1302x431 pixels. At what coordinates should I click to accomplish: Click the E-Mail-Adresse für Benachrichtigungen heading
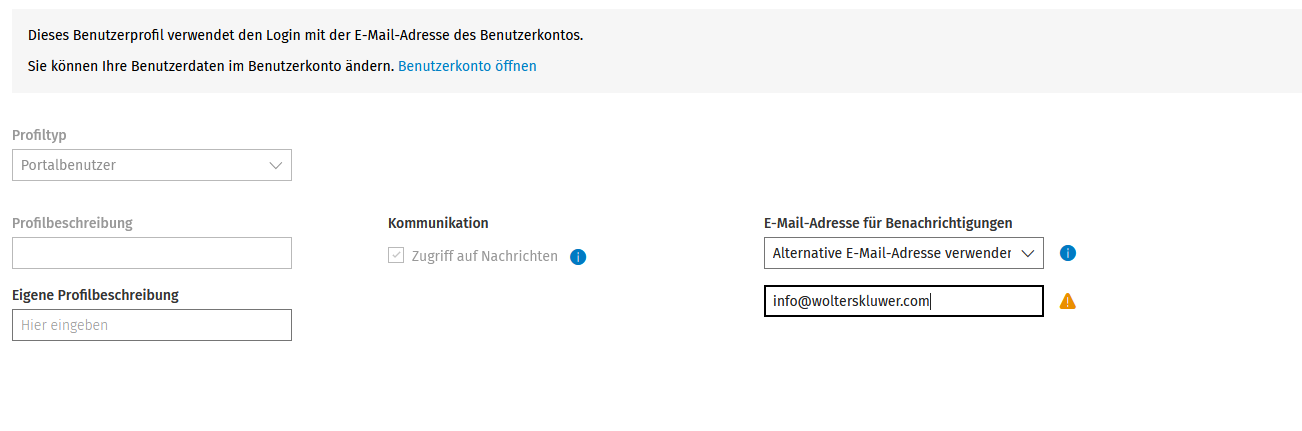[888, 223]
